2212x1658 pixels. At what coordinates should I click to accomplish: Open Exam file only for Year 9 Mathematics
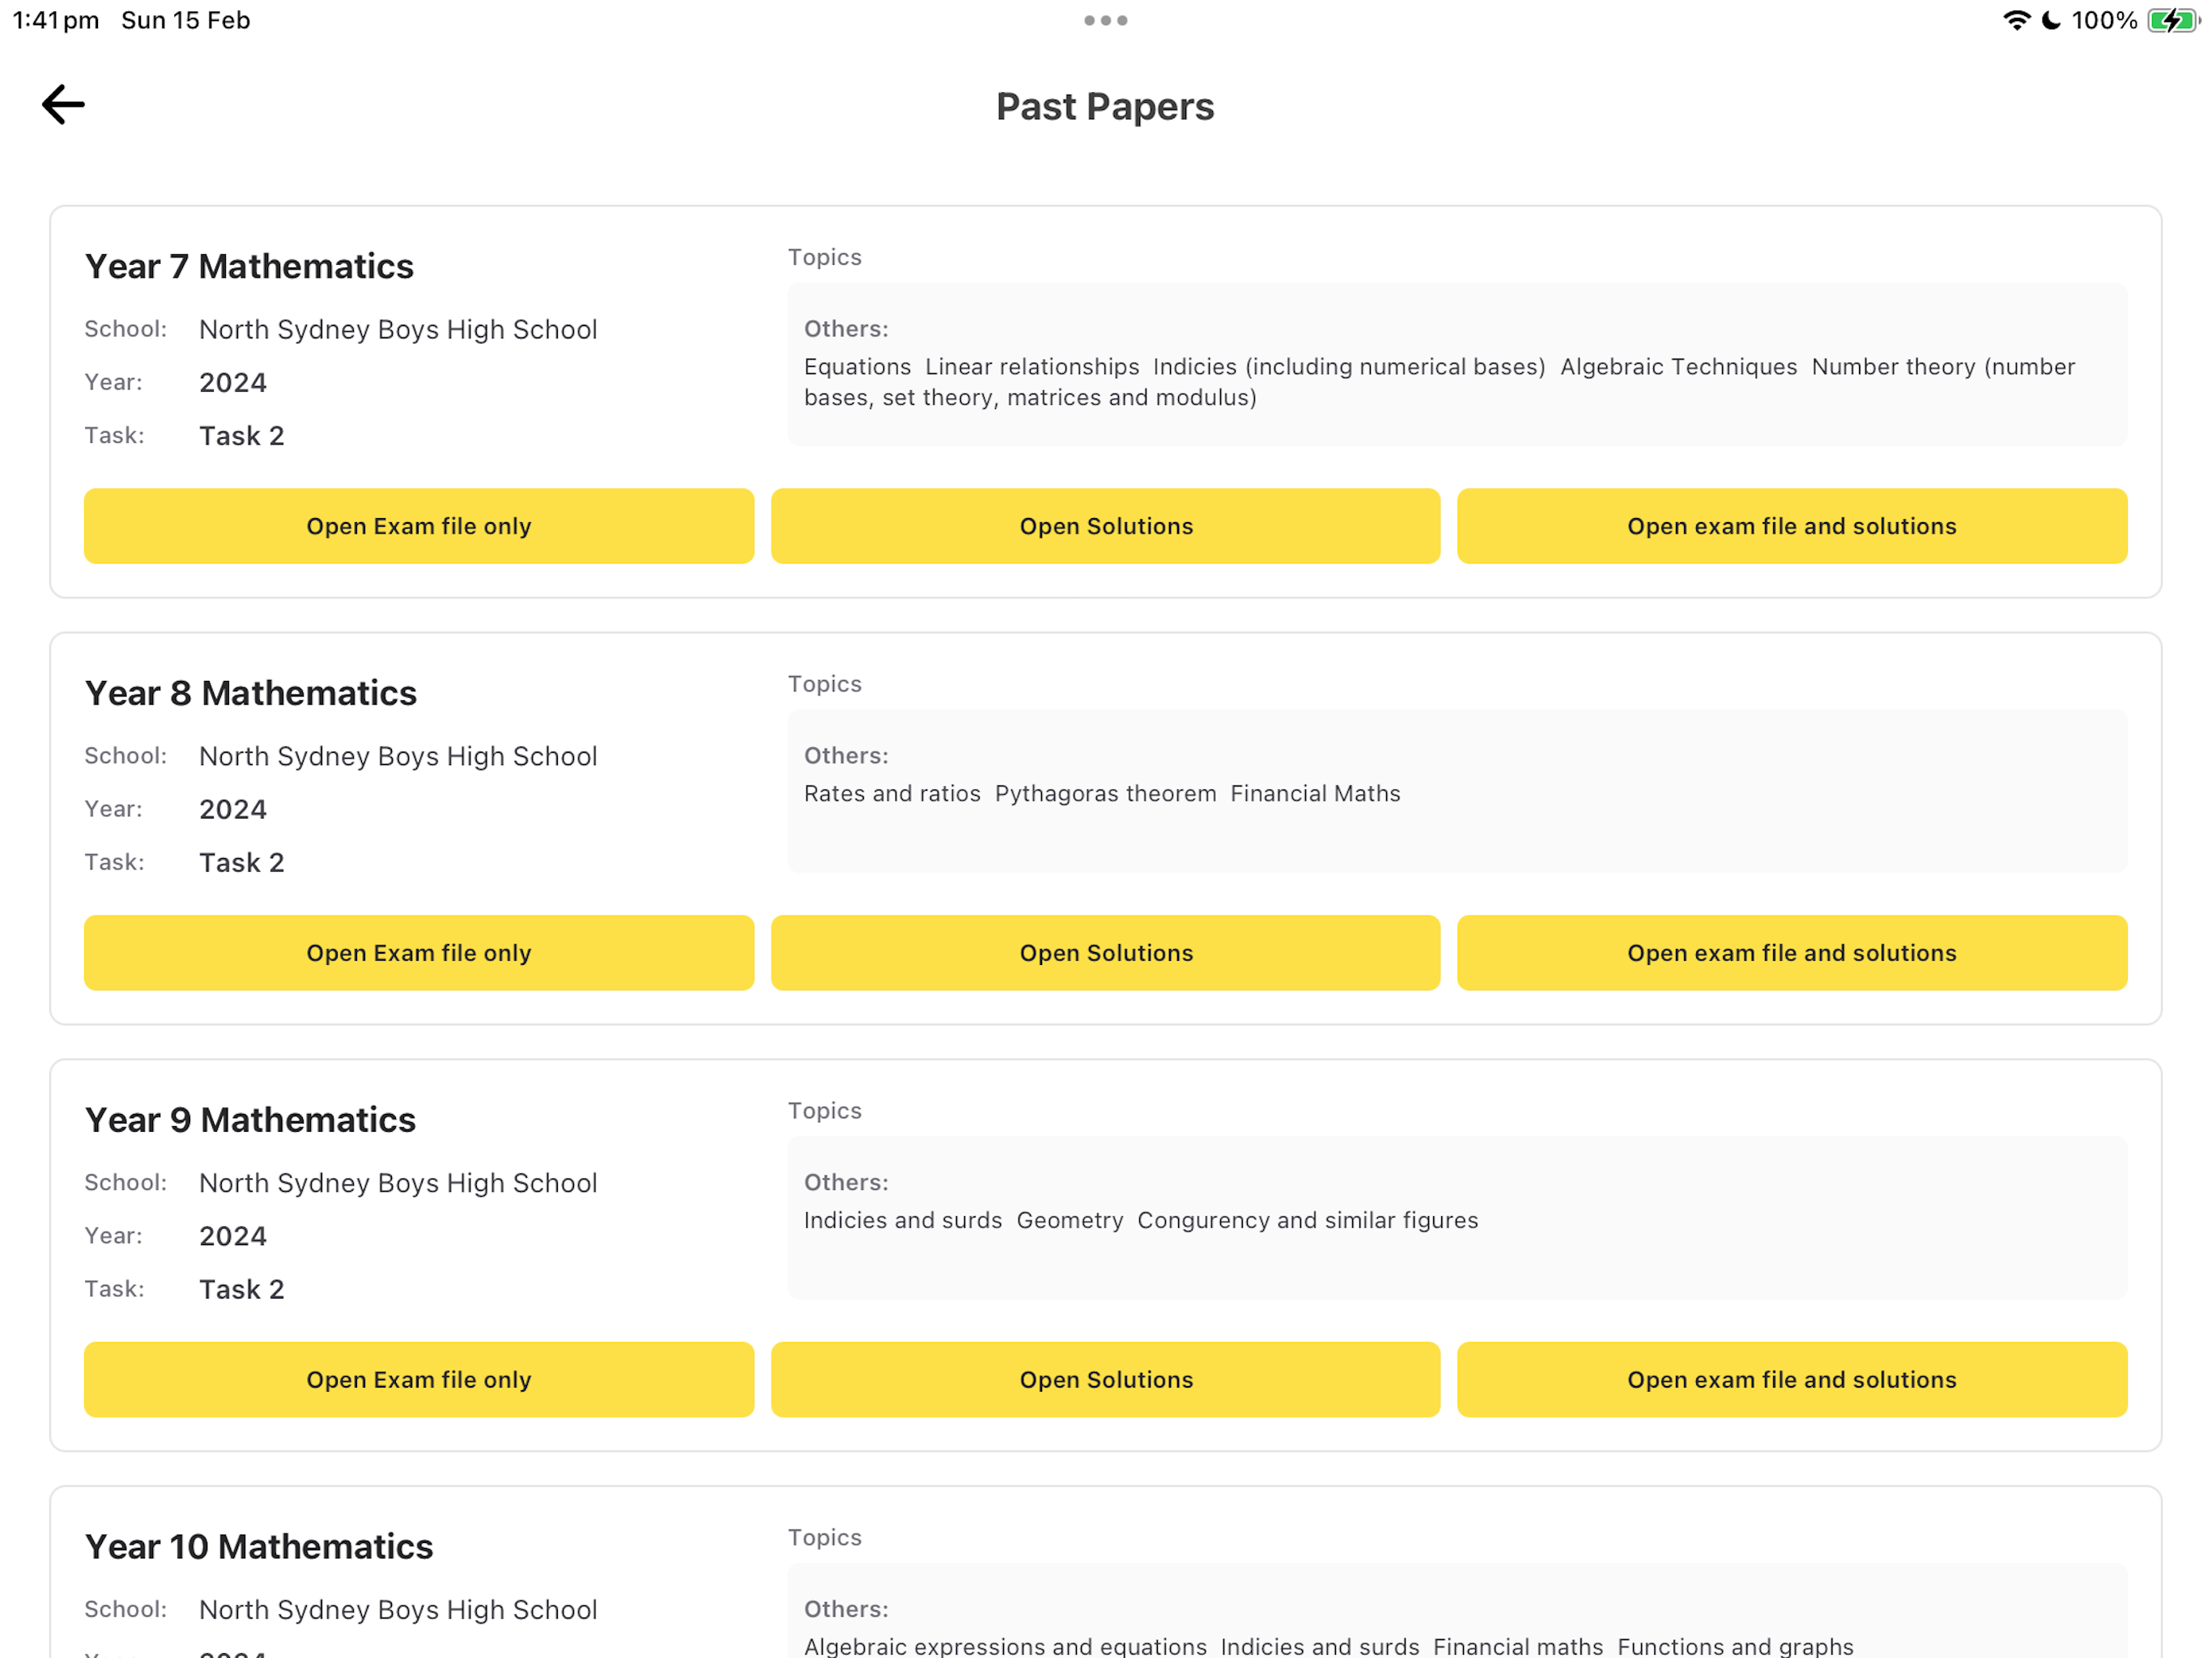419,1380
